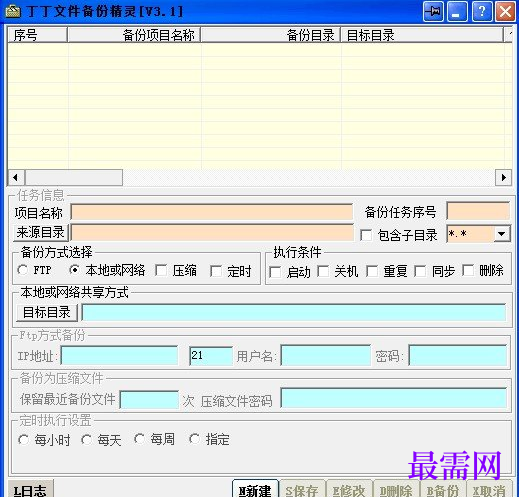This screenshot has width=520, height=497.
Task: Focus the 来源目录 path field
Action: pyautogui.click(x=212, y=232)
